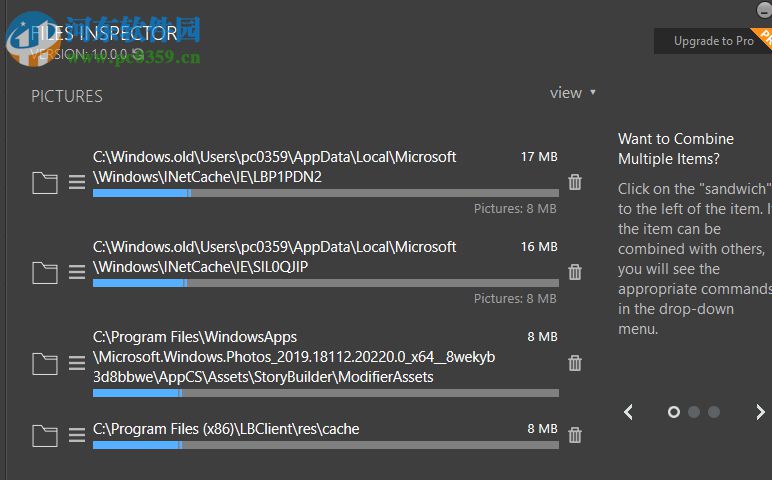Click the refresh icon next to the version number
The image size is (772, 480).
coord(138,54)
